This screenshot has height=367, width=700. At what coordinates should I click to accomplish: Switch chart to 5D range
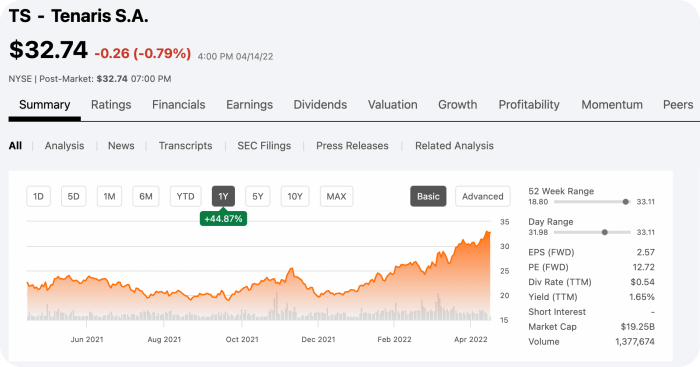[73, 196]
